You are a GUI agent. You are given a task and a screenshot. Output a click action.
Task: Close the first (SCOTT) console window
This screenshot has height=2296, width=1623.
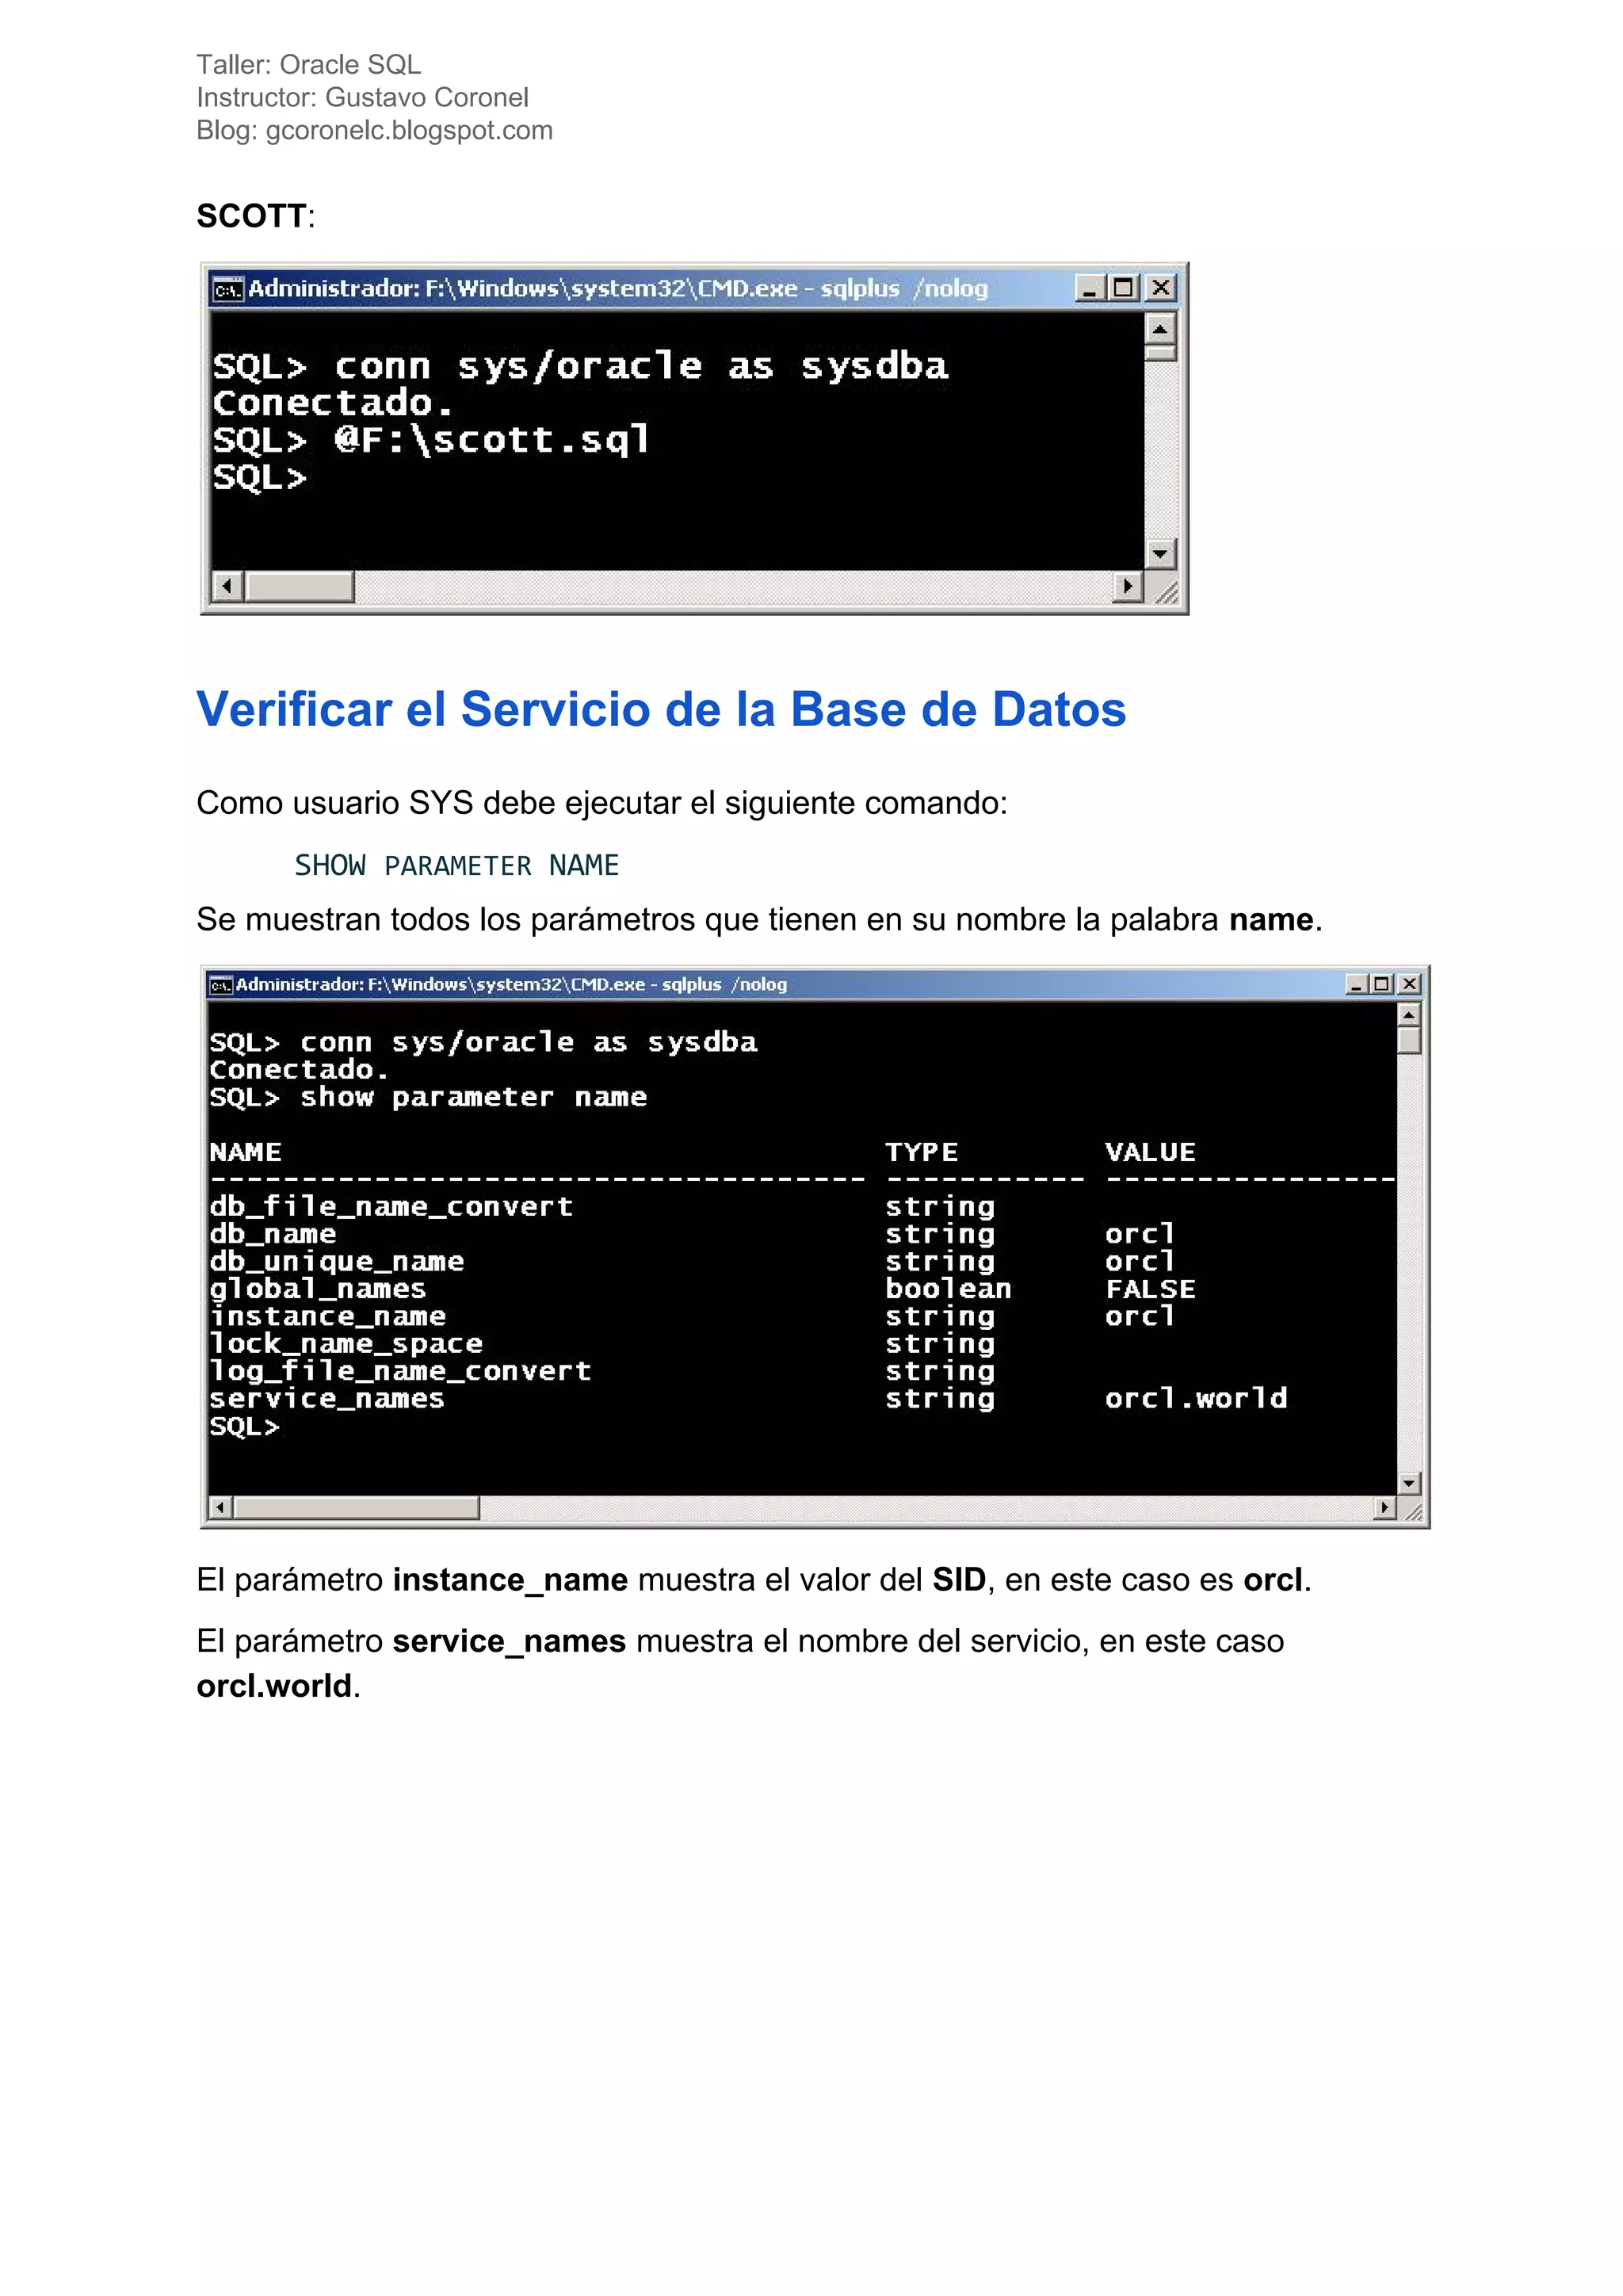(1160, 288)
